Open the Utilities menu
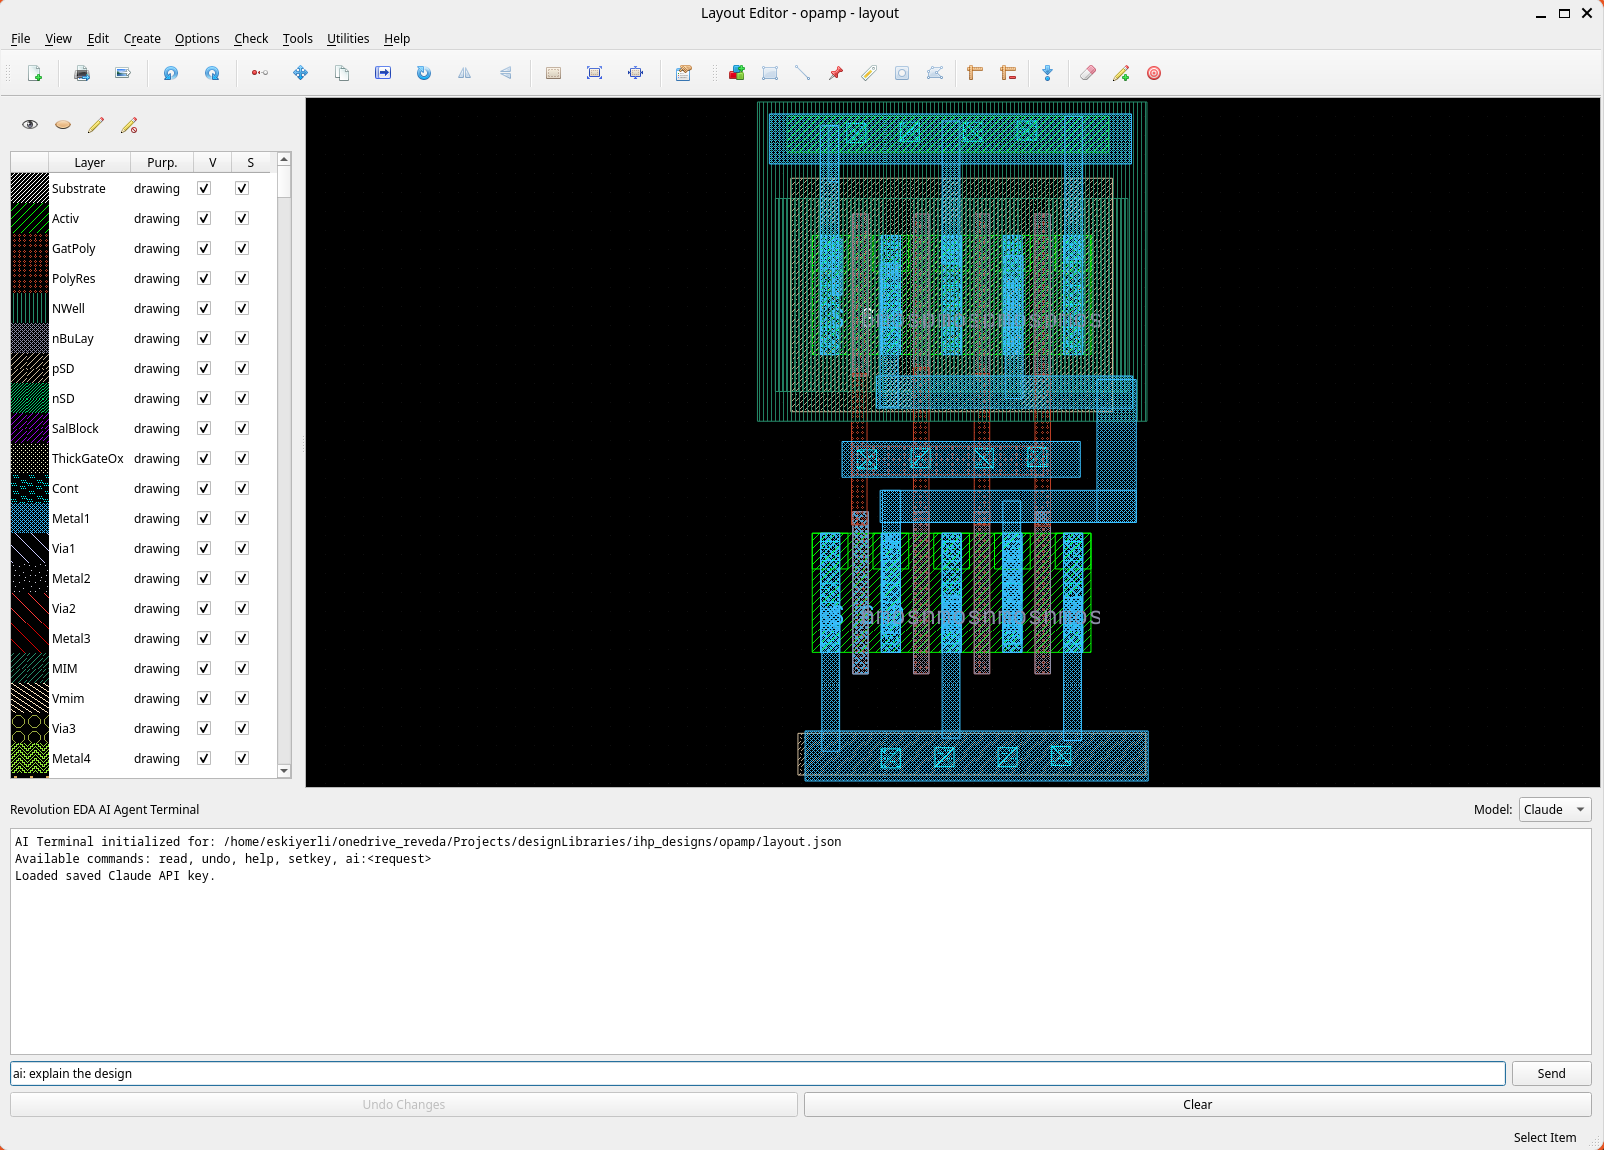The image size is (1604, 1150). 348,38
